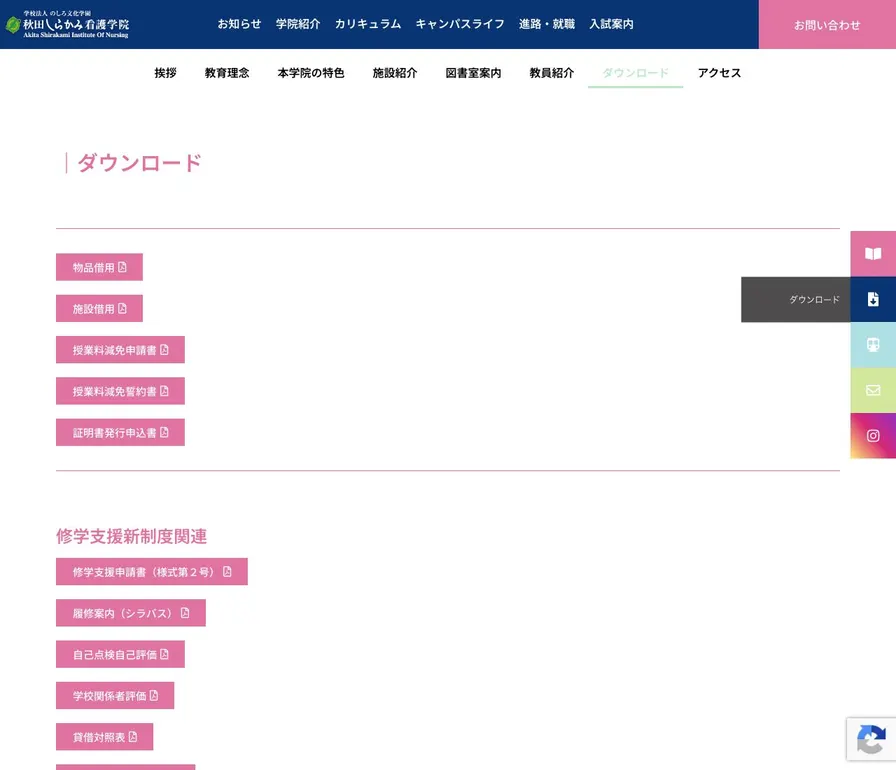Screen dimensions: 896x770
Task: Click the Akita Shirakami Institute of Nursing logo
Action: (67, 24)
